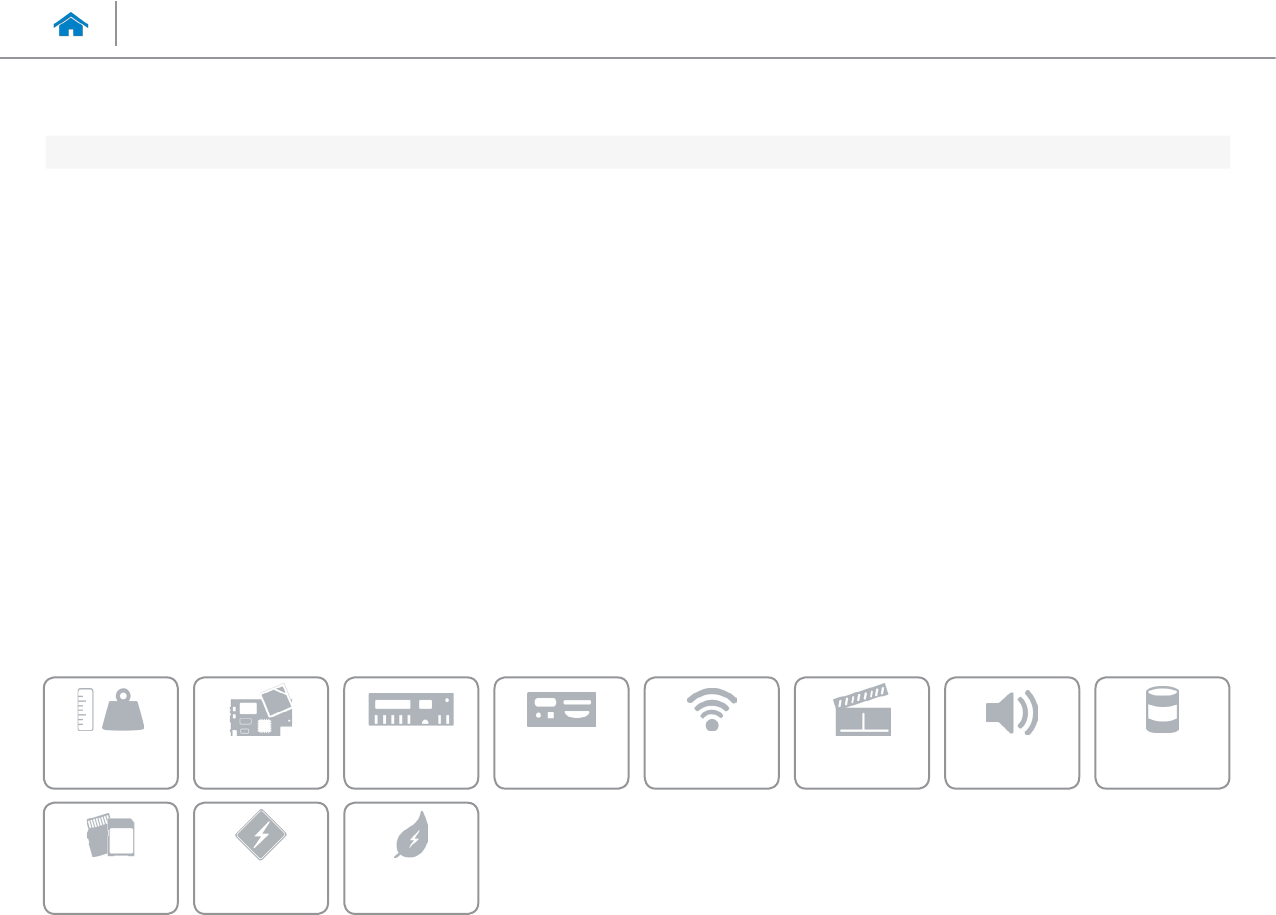Image resolution: width=1276 pixels, height=915 pixels.
Task: Go to the blue Home icon
Action: (x=72, y=26)
